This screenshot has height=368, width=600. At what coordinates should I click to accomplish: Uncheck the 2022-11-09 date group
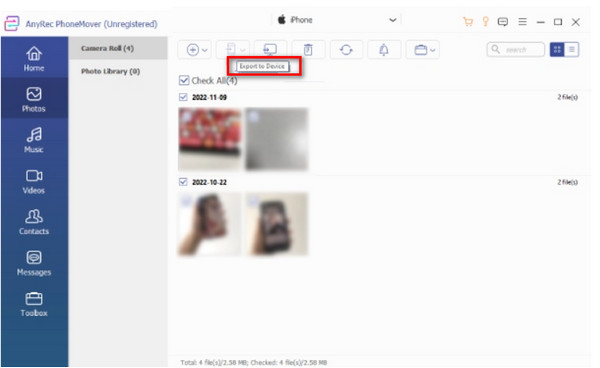click(x=183, y=97)
